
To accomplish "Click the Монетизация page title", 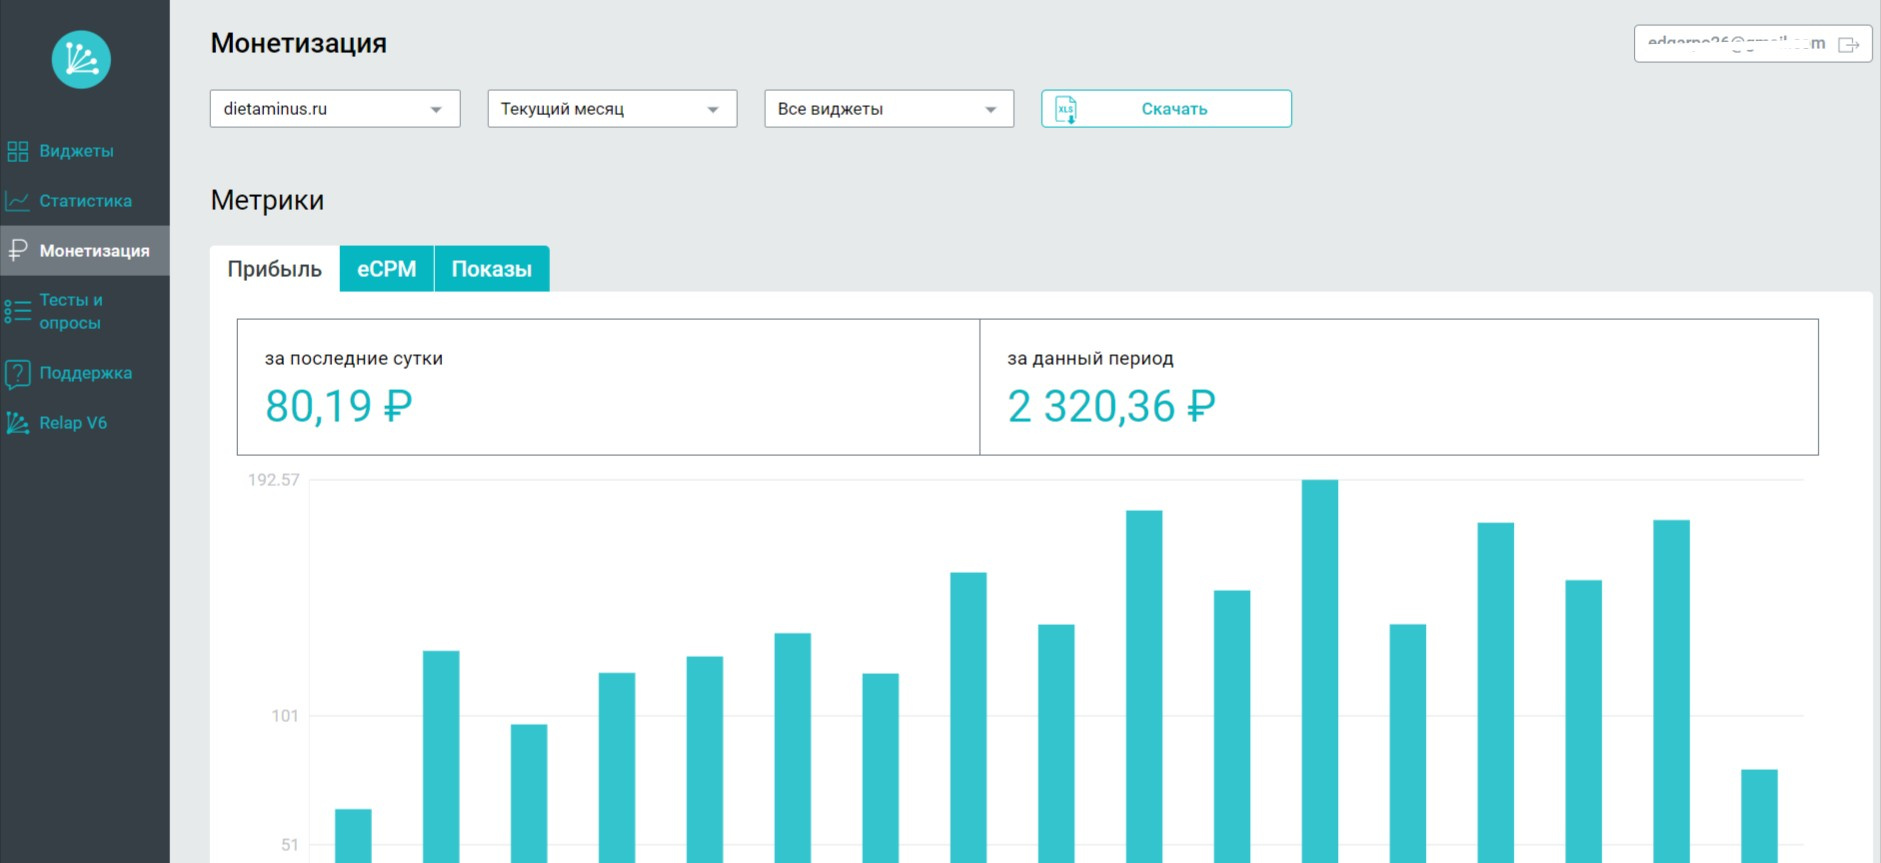I will [x=298, y=43].
